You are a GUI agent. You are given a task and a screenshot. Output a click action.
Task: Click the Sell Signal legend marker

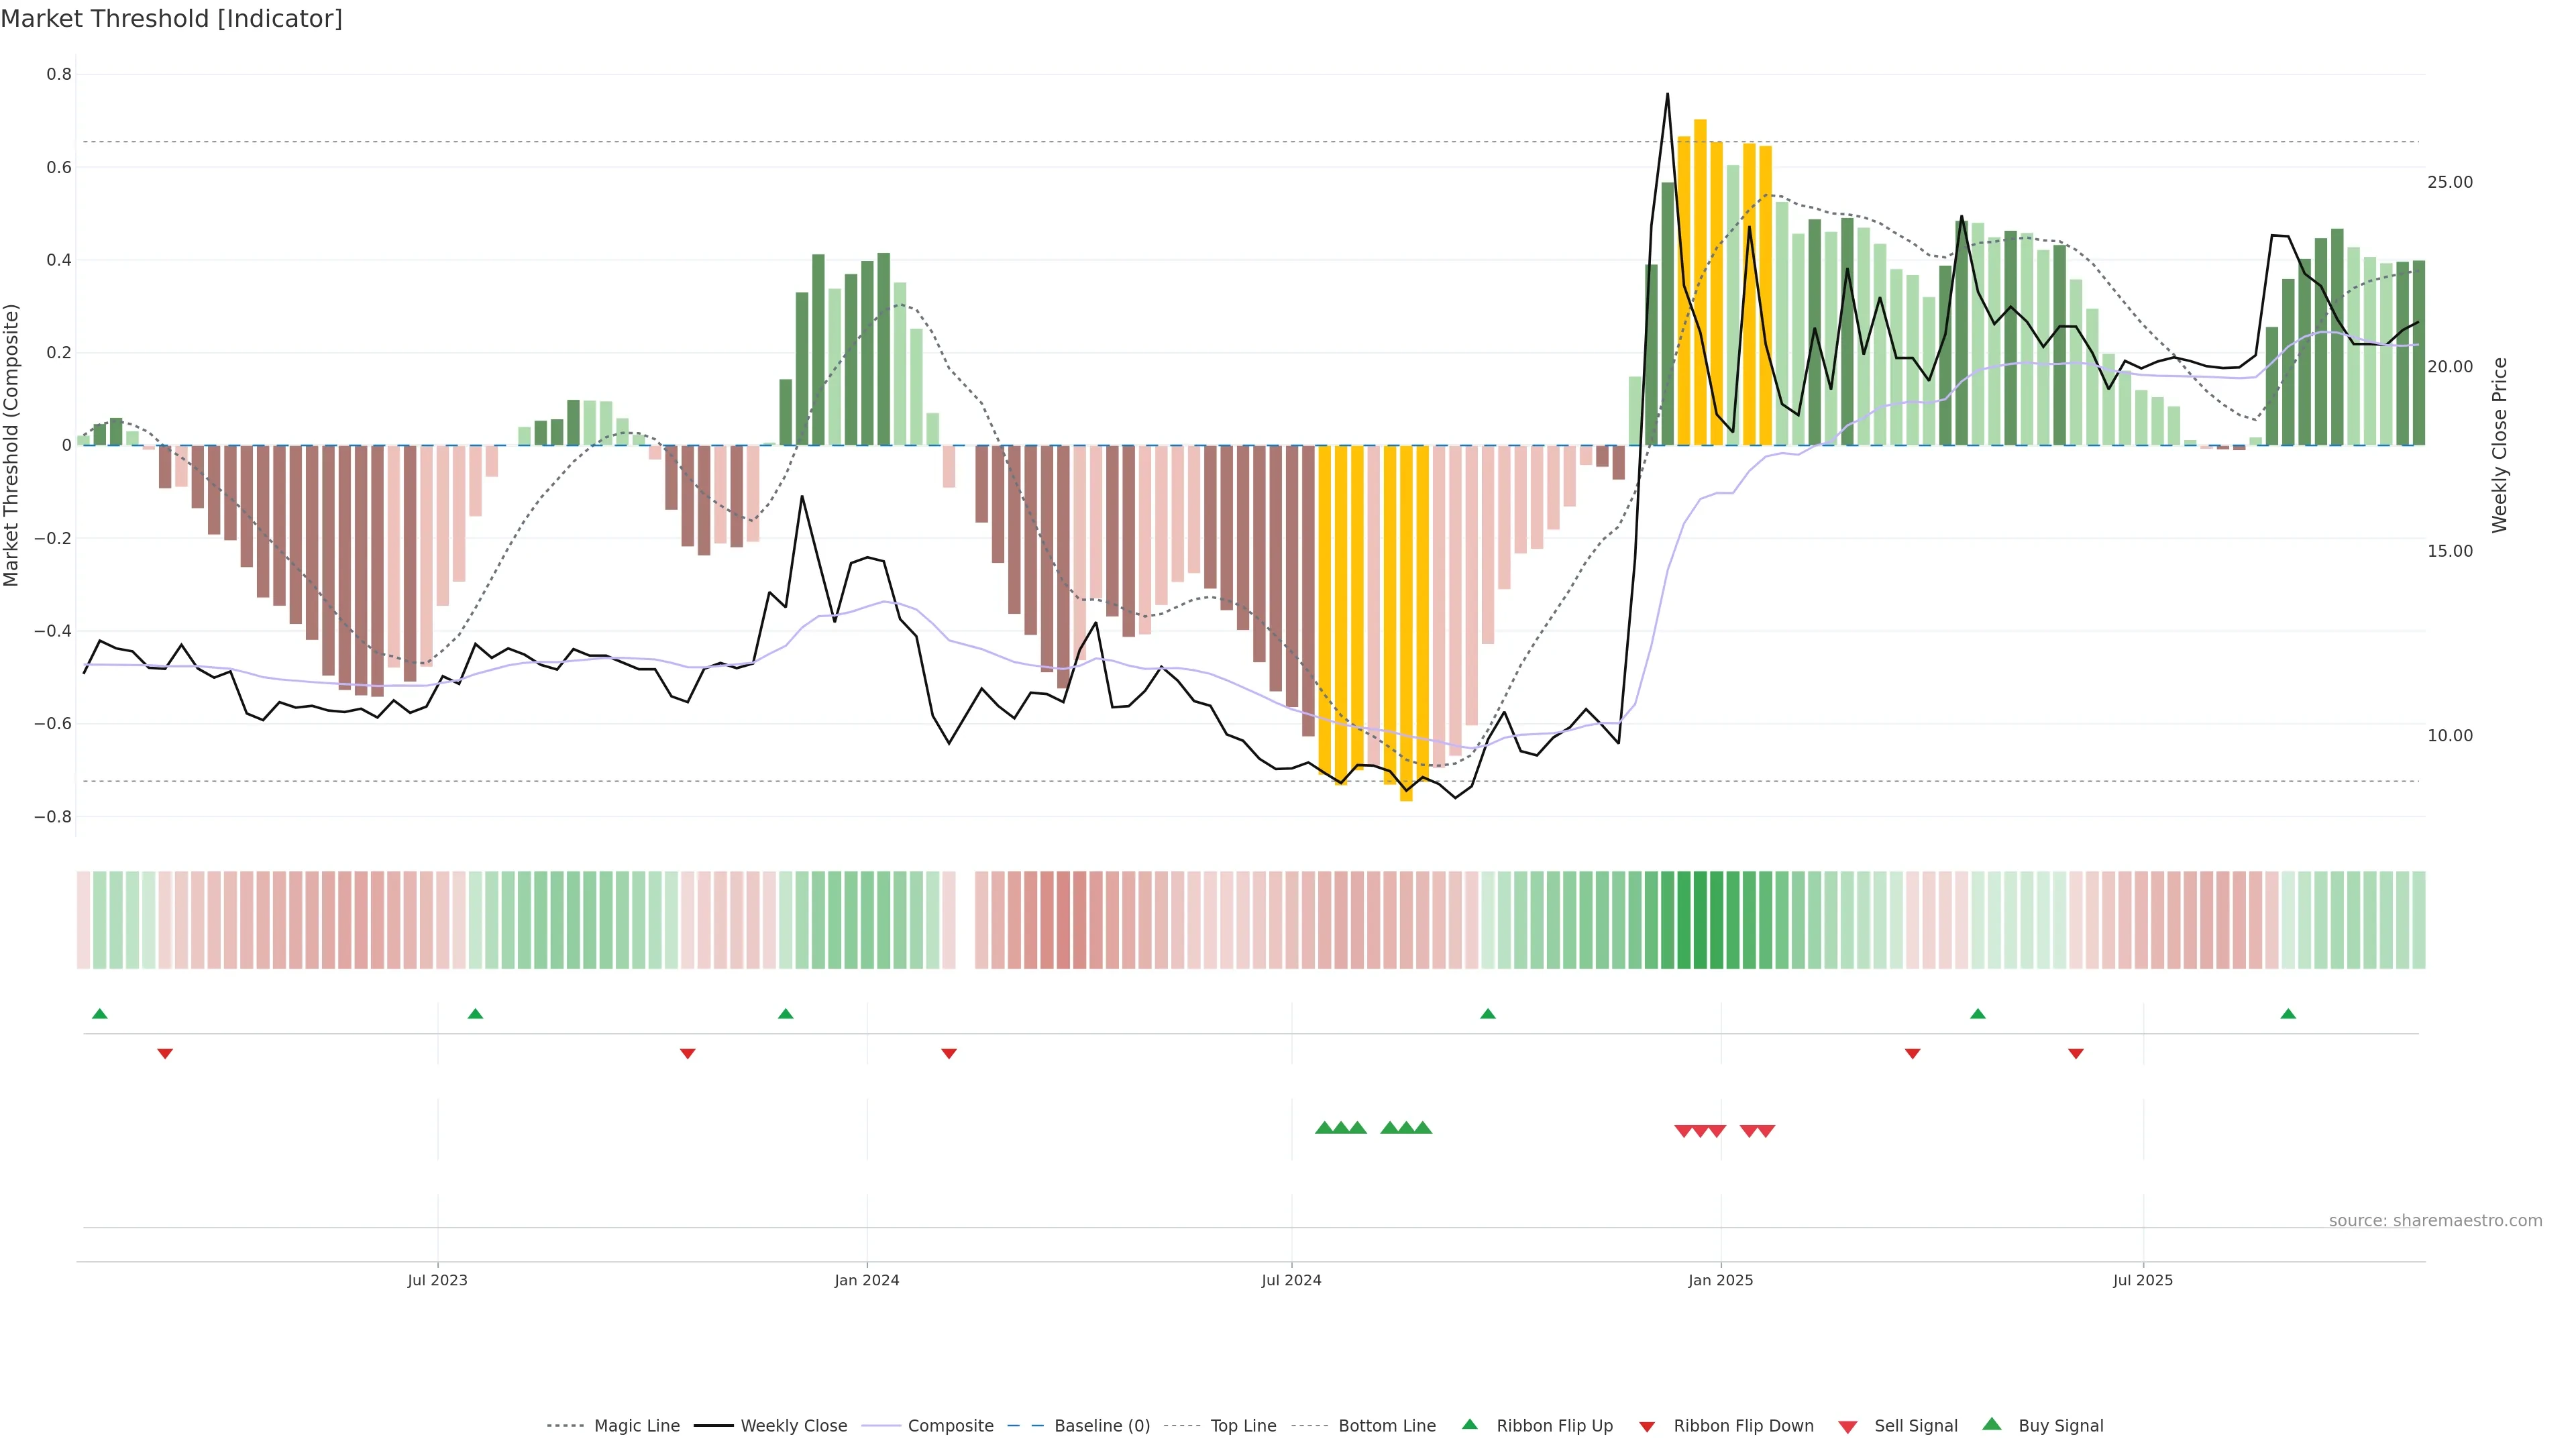point(1848,1427)
